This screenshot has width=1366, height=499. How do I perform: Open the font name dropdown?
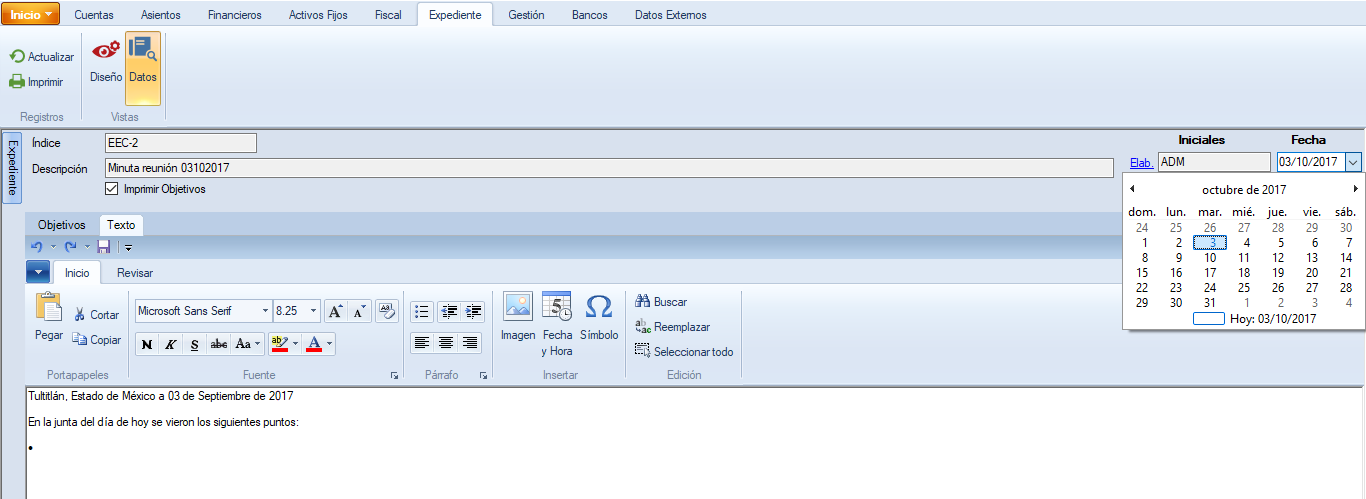[265, 311]
